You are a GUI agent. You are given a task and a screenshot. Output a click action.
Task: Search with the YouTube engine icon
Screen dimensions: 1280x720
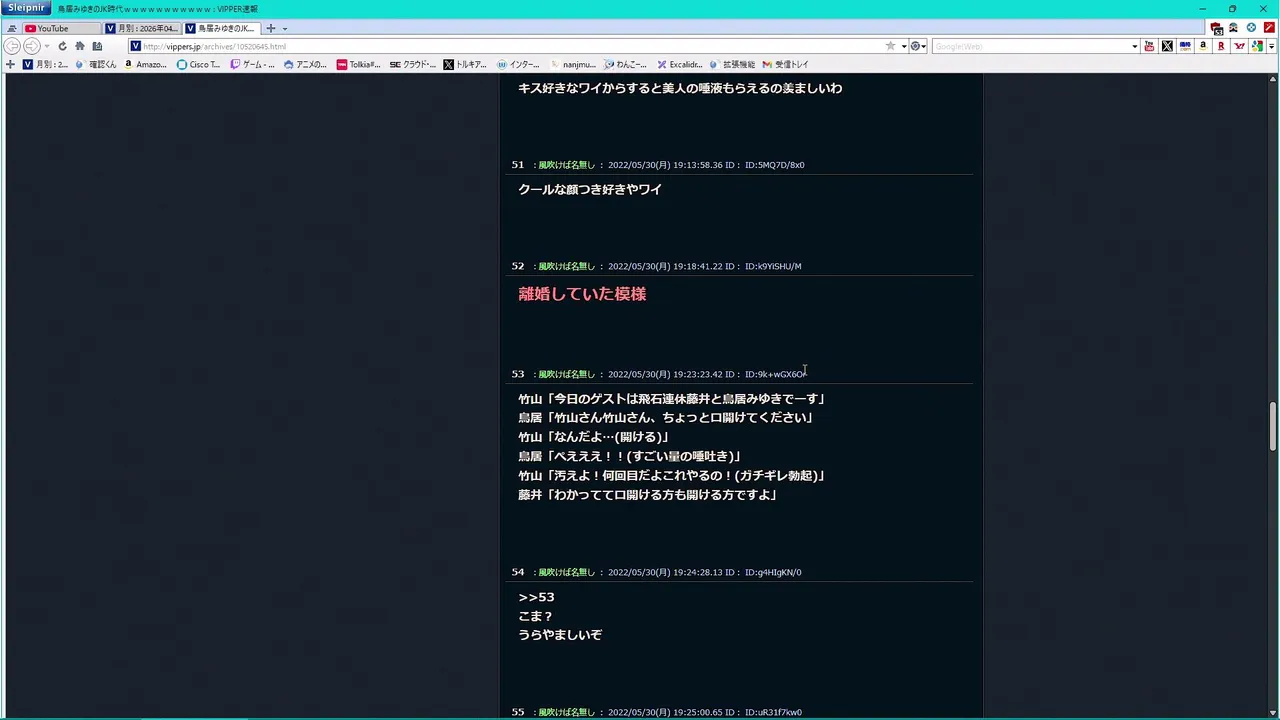point(1149,46)
